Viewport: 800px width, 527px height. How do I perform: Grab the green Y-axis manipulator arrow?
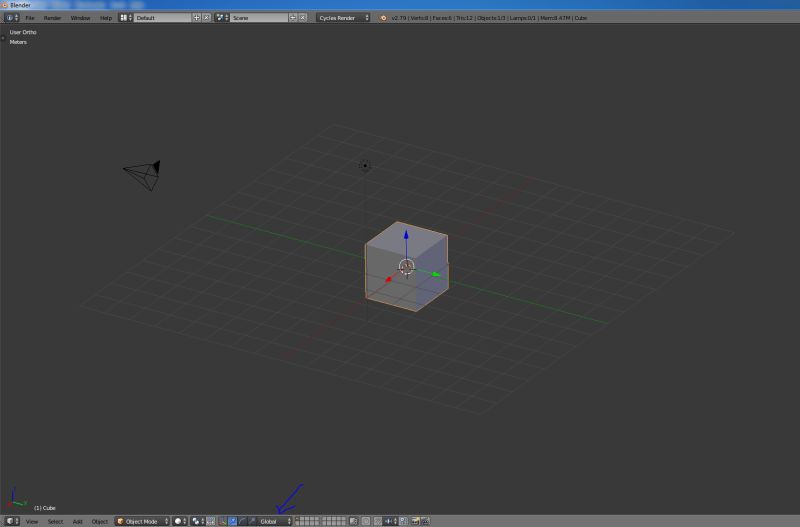point(436,274)
